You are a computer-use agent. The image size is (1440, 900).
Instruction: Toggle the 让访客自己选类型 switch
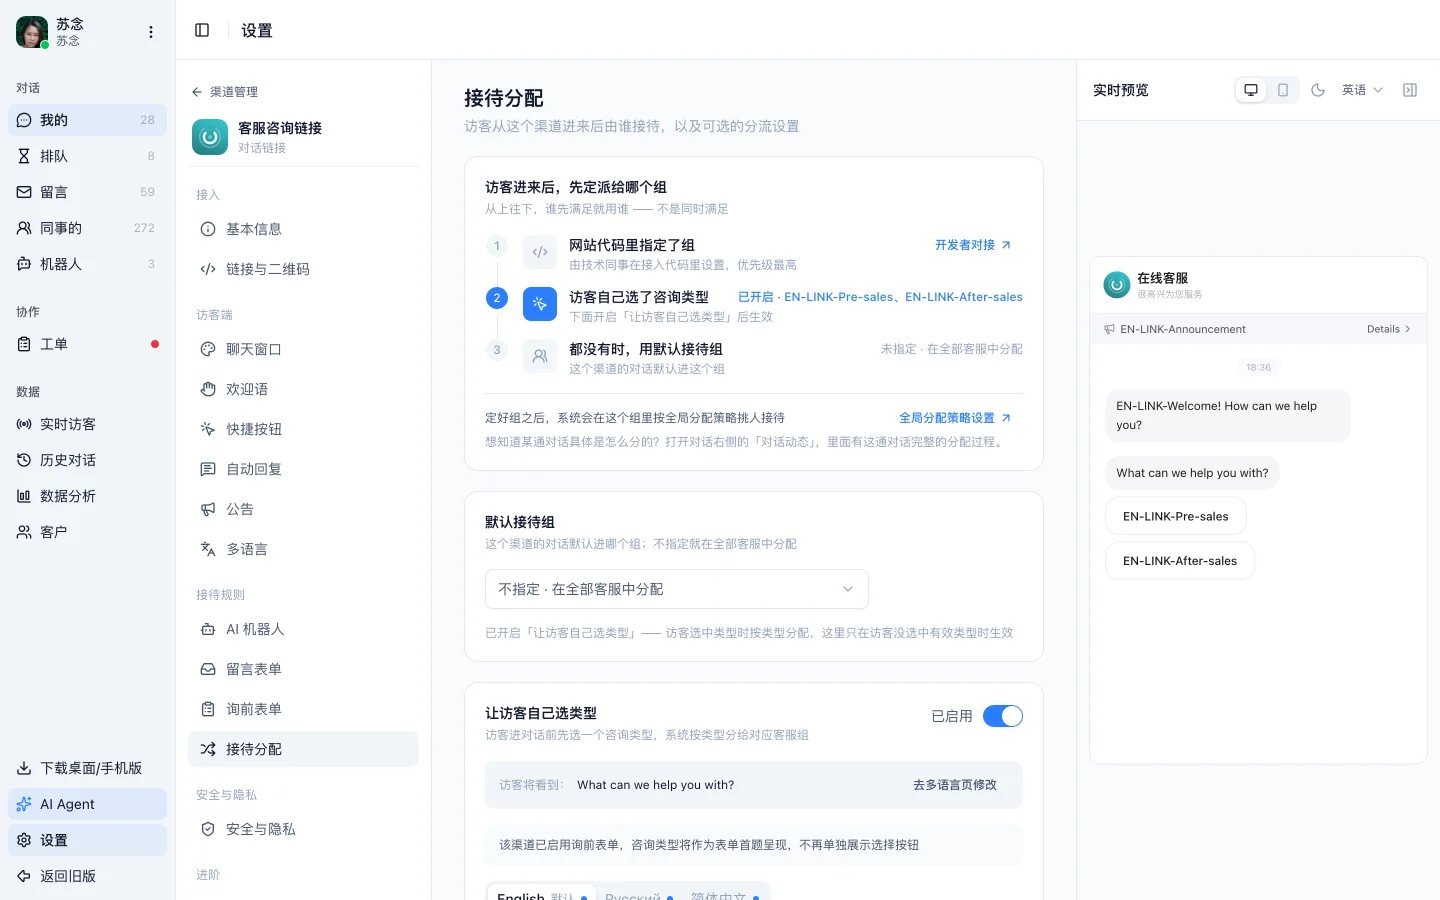[x=1002, y=716]
